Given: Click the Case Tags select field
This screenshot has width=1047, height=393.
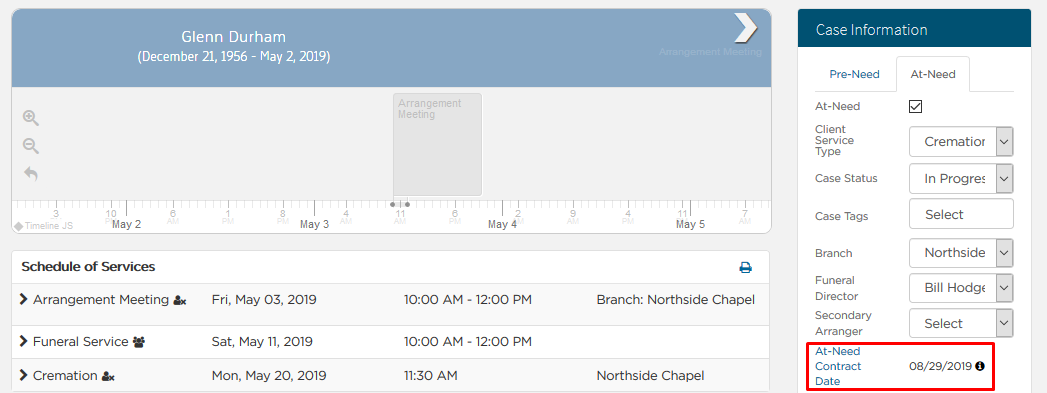Looking at the screenshot, I should pyautogui.click(x=961, y=214).
